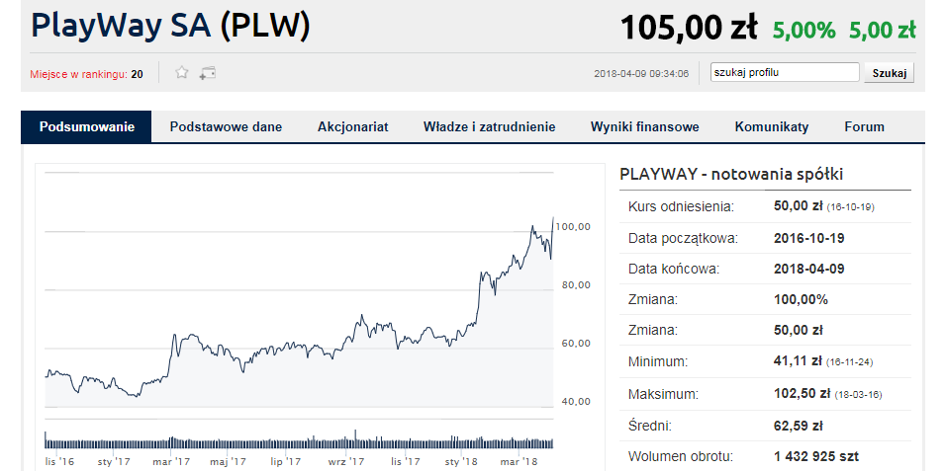Click the szukaj profilu search field

(784, 73)
